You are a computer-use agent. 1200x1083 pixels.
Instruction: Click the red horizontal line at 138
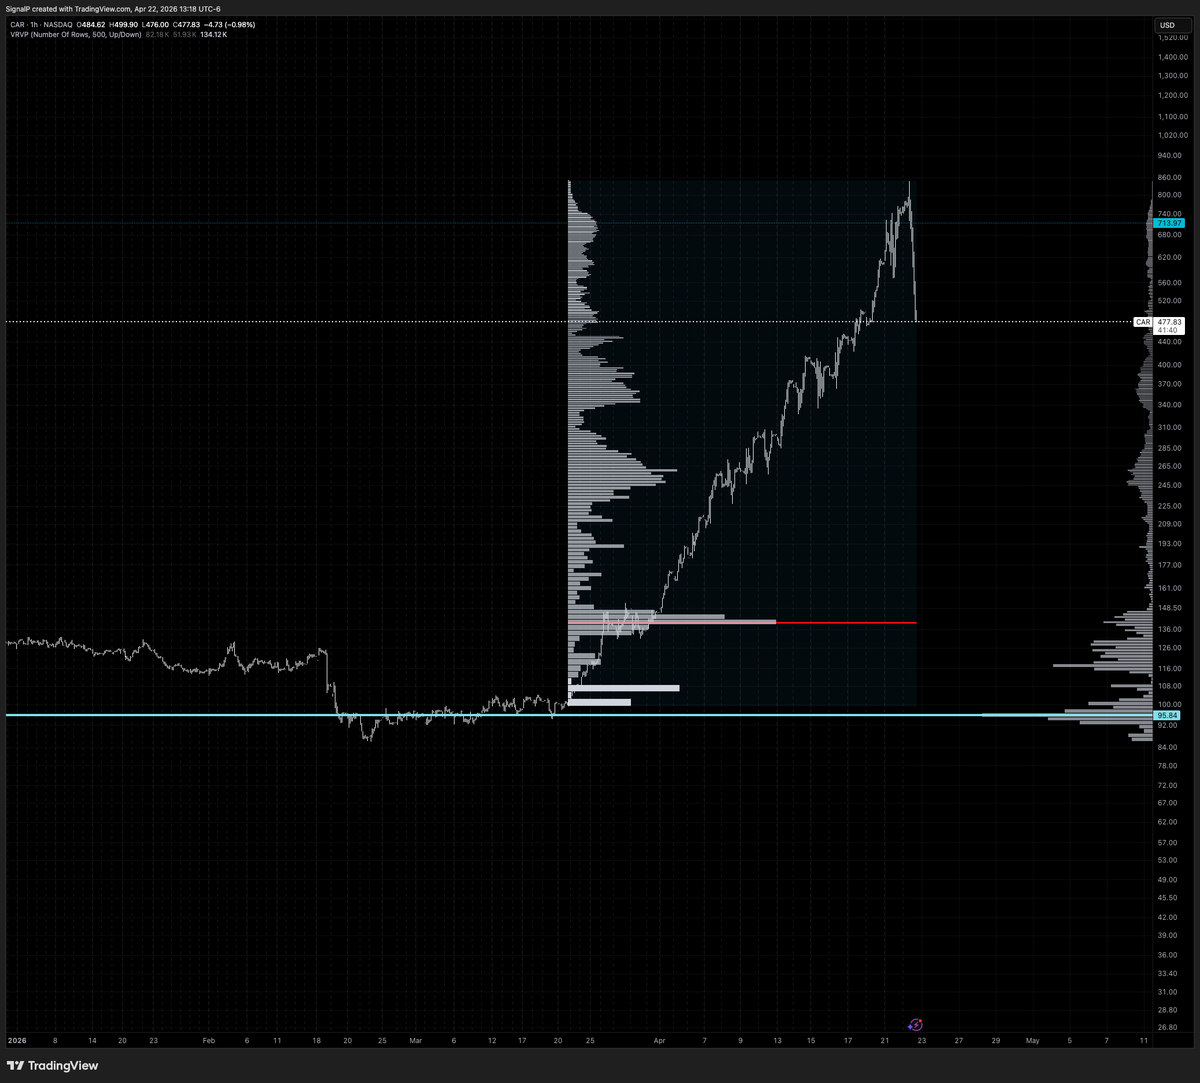(742, 622)
